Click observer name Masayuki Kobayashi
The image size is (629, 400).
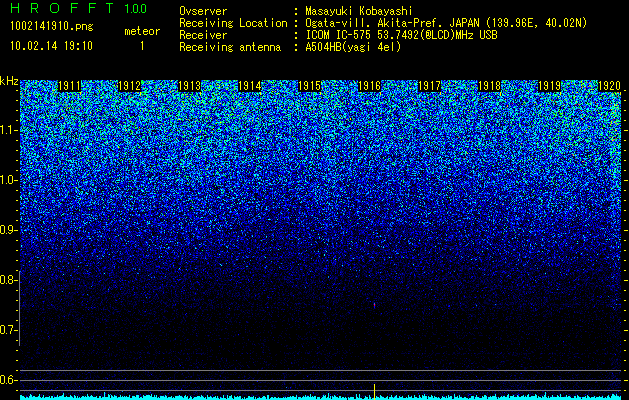click(359, 11)
